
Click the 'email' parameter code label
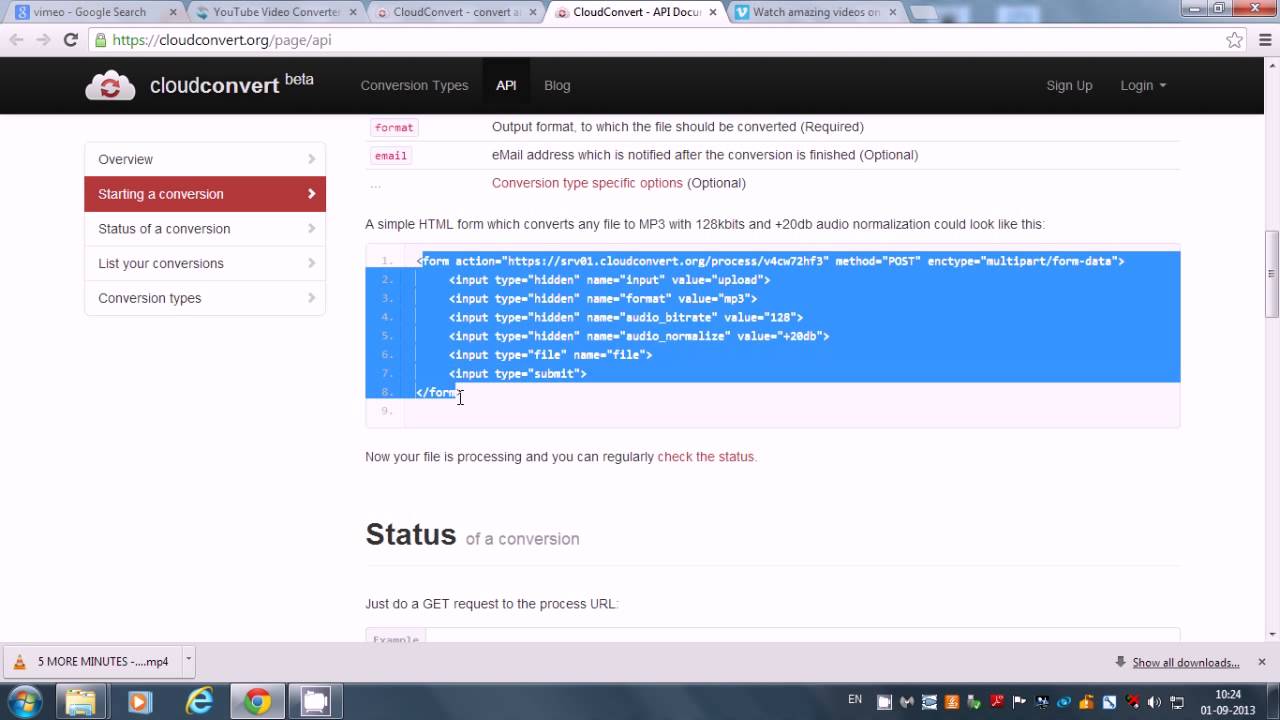click(391, 156)
